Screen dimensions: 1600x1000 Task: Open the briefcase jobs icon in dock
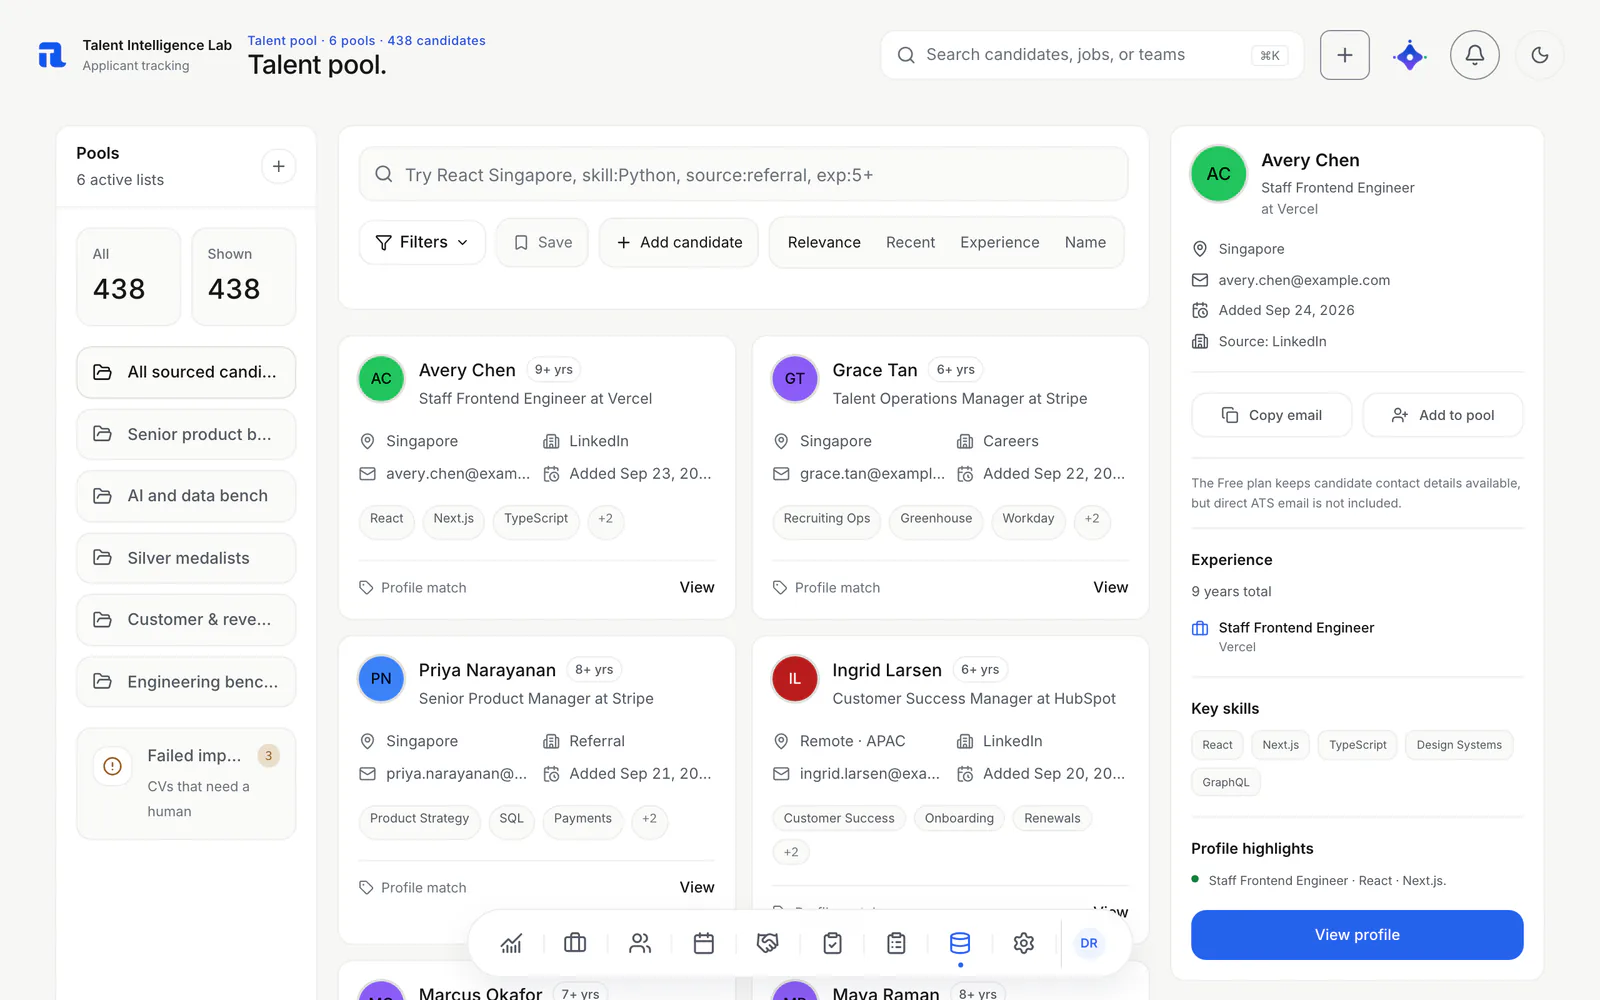point(575,943)
